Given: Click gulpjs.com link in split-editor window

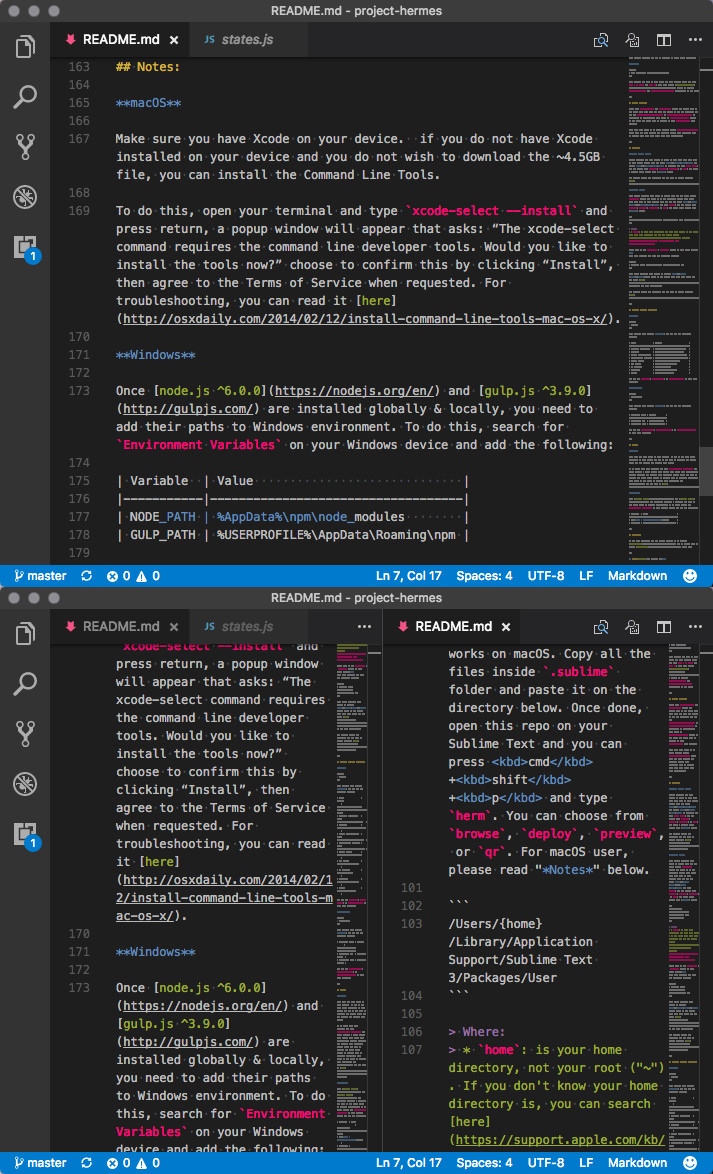Looking at the screenshot, I should point(189,1041).
